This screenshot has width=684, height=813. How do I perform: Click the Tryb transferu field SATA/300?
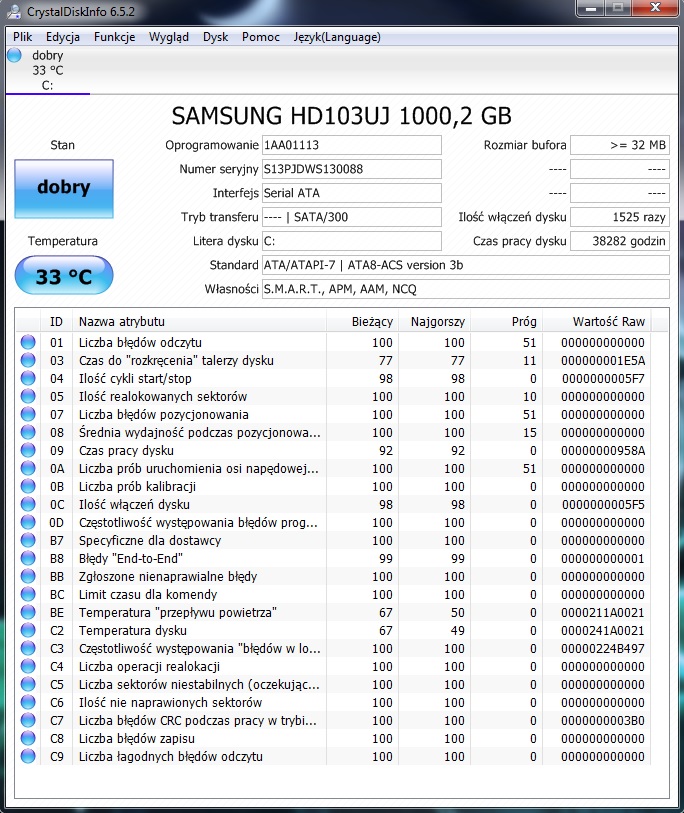352,217
